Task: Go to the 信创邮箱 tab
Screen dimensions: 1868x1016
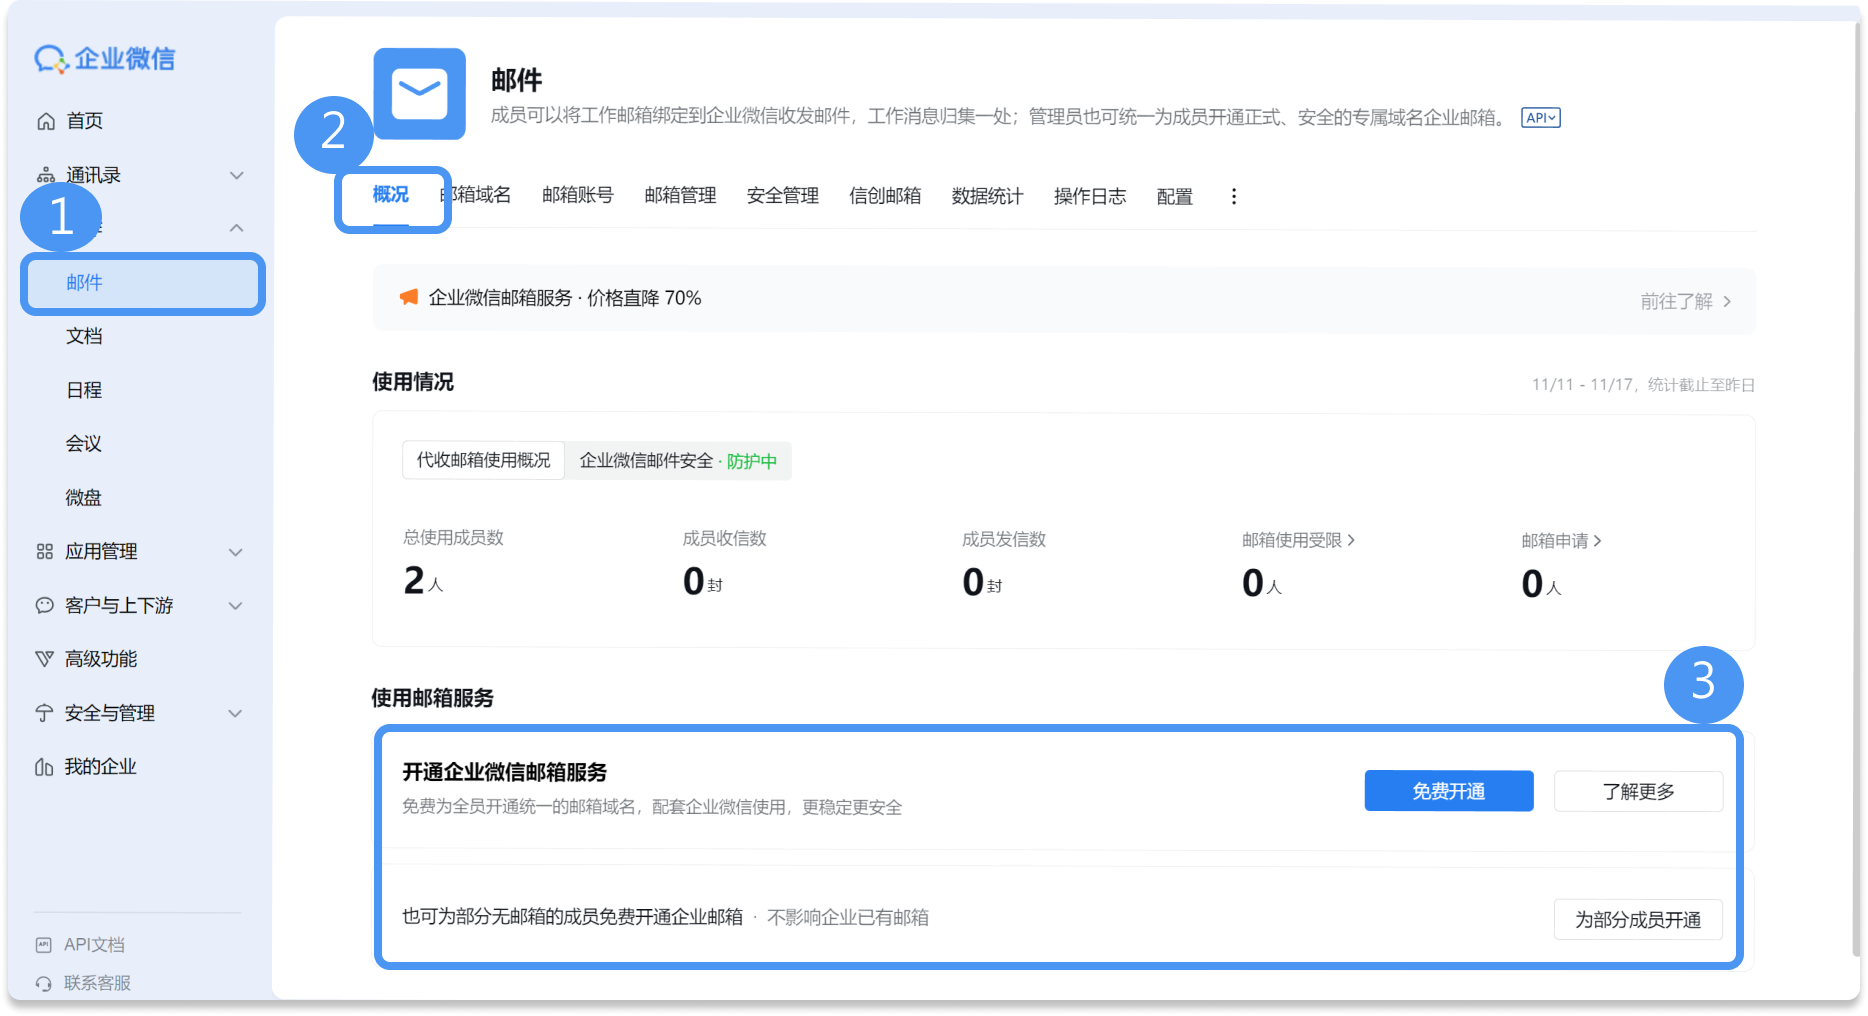Action: point(885,196)
